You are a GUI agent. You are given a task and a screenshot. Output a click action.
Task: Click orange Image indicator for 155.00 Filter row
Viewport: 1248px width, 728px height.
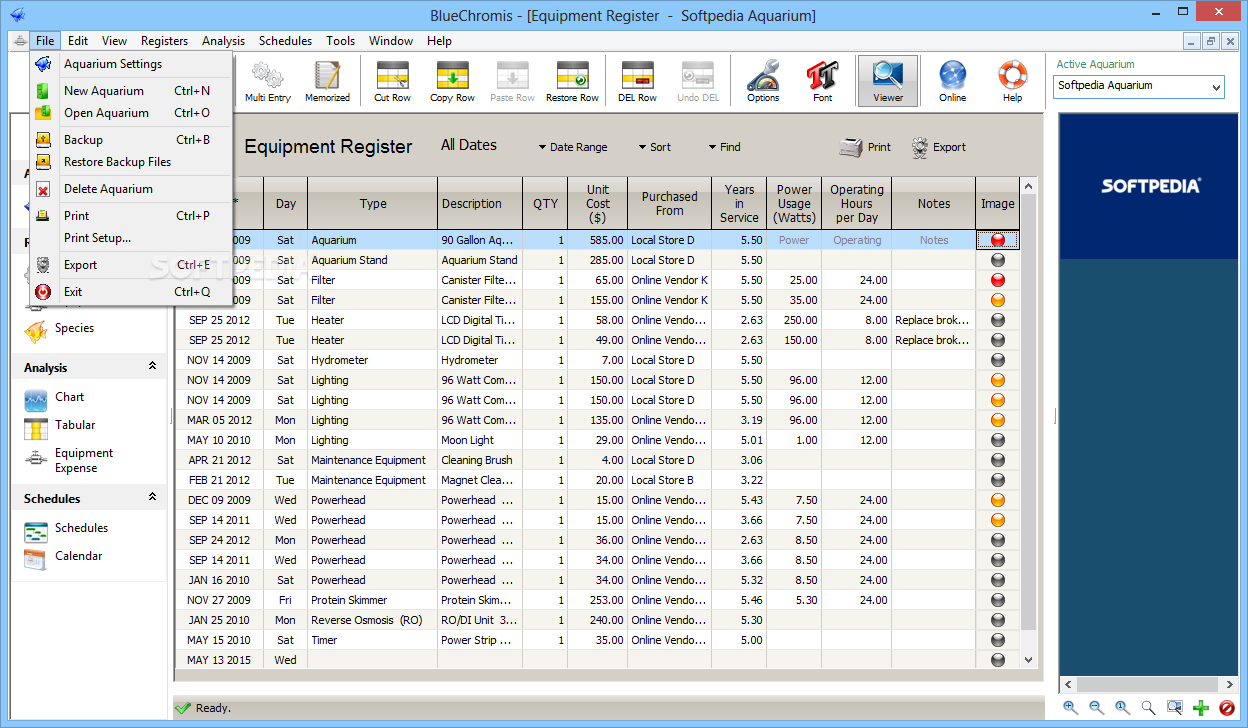point(997,300)
